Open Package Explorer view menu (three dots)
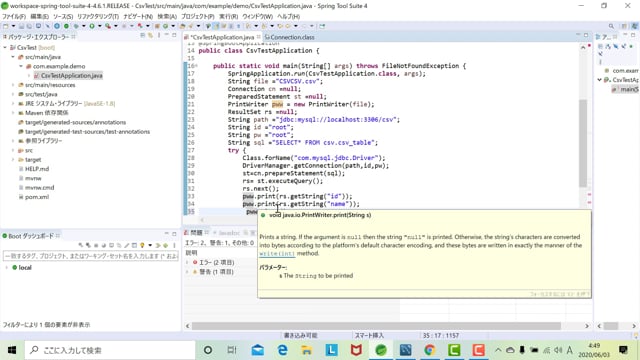Image resolution: width=640 pixels, height=360 pixels. [x=159, y=36]
